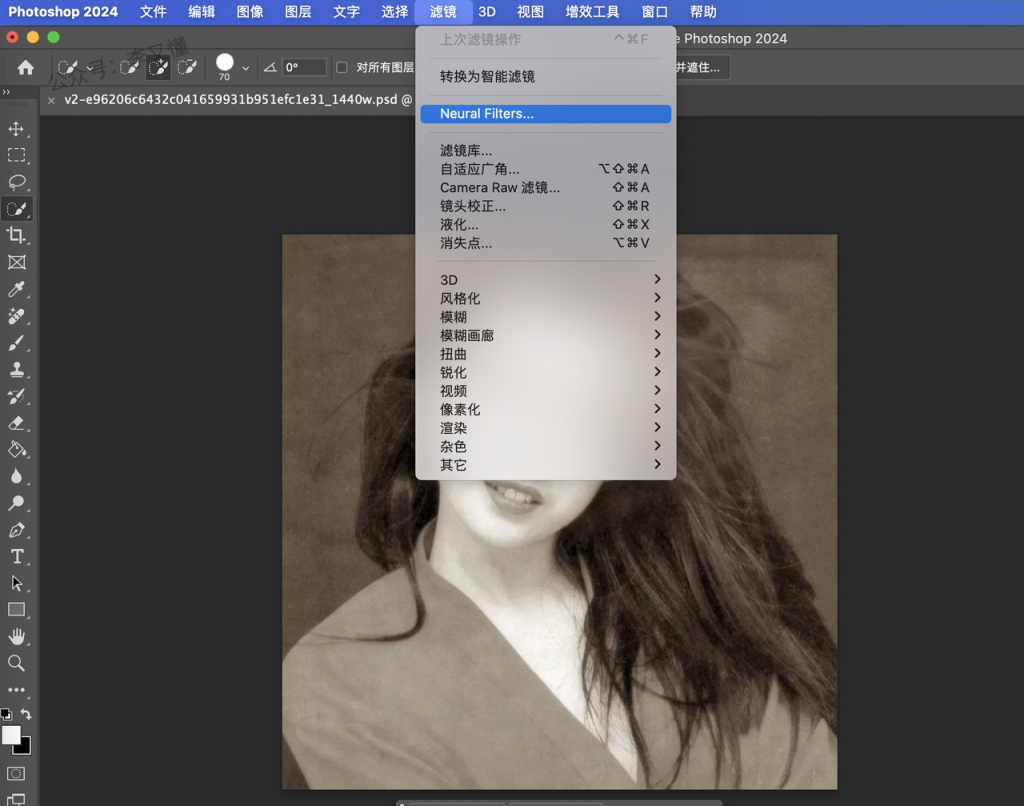Open the 窗口 menu
The image size is (1024, 806).
[654, 12]
